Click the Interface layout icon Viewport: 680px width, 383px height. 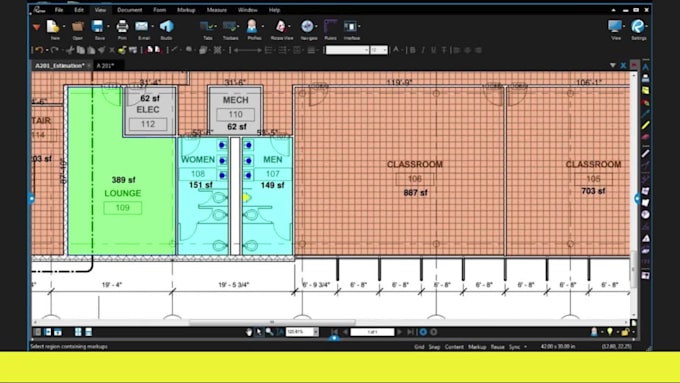tap(350, 26)
